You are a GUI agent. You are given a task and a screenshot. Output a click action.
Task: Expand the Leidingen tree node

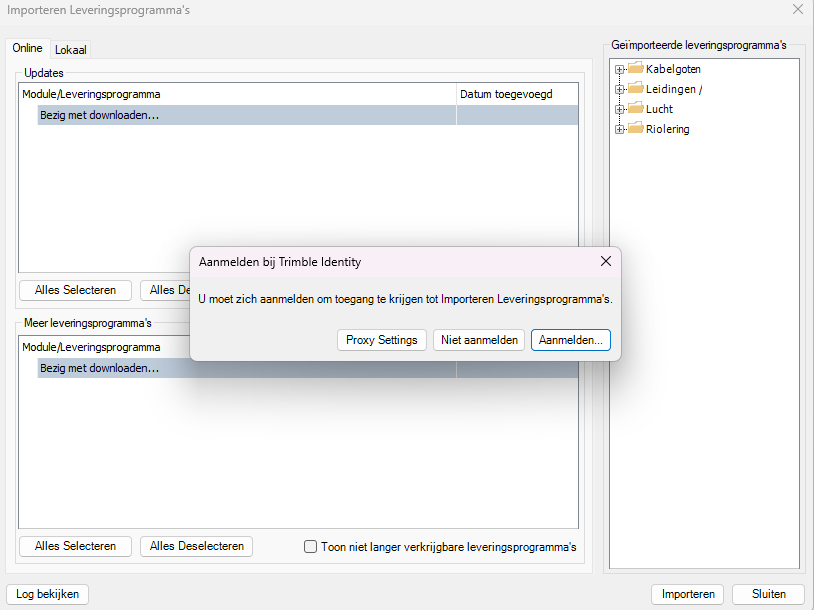click(619, 89)
